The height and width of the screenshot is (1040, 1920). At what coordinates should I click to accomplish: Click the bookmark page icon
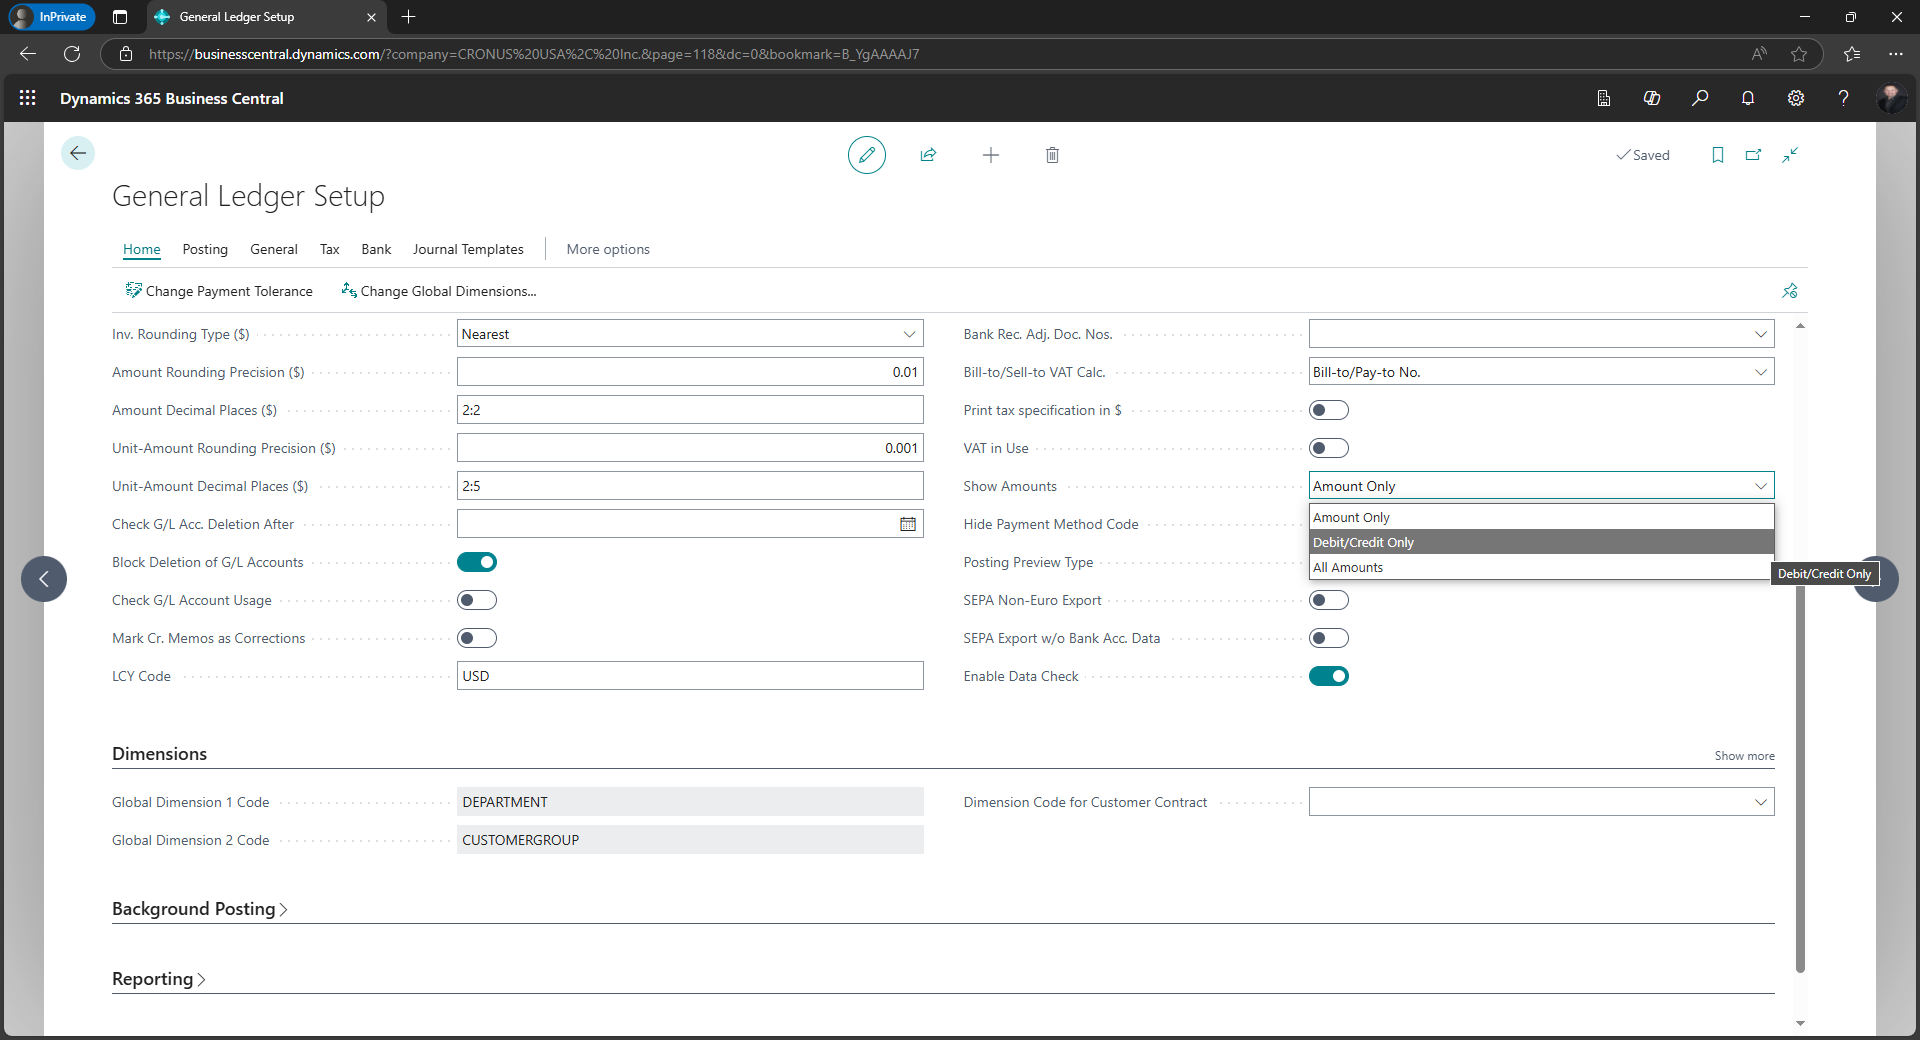1718,155
